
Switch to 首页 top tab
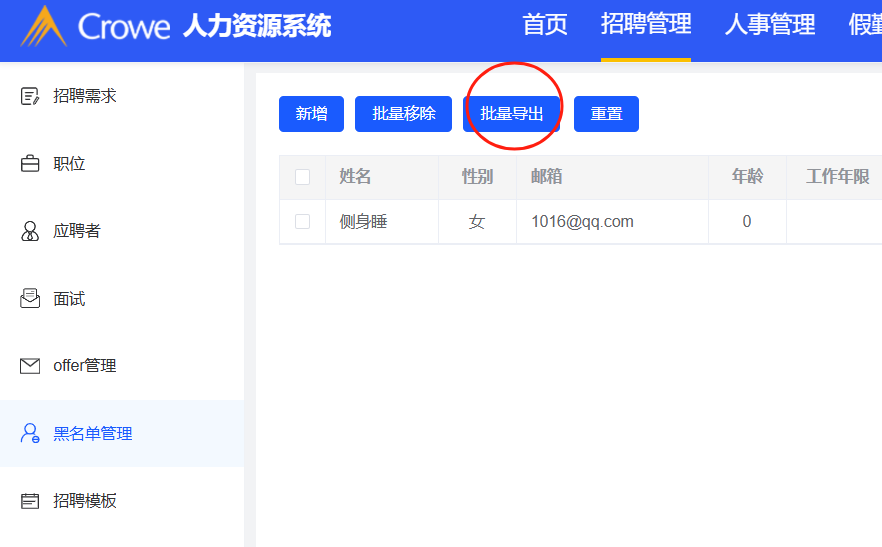[544, 25]
